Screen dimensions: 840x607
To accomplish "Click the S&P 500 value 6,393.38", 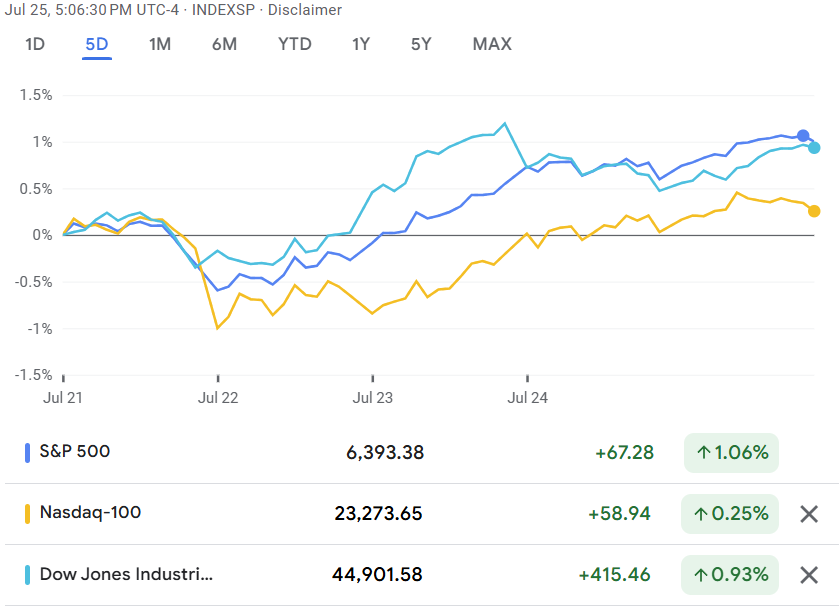I will (x=385, y=453).
